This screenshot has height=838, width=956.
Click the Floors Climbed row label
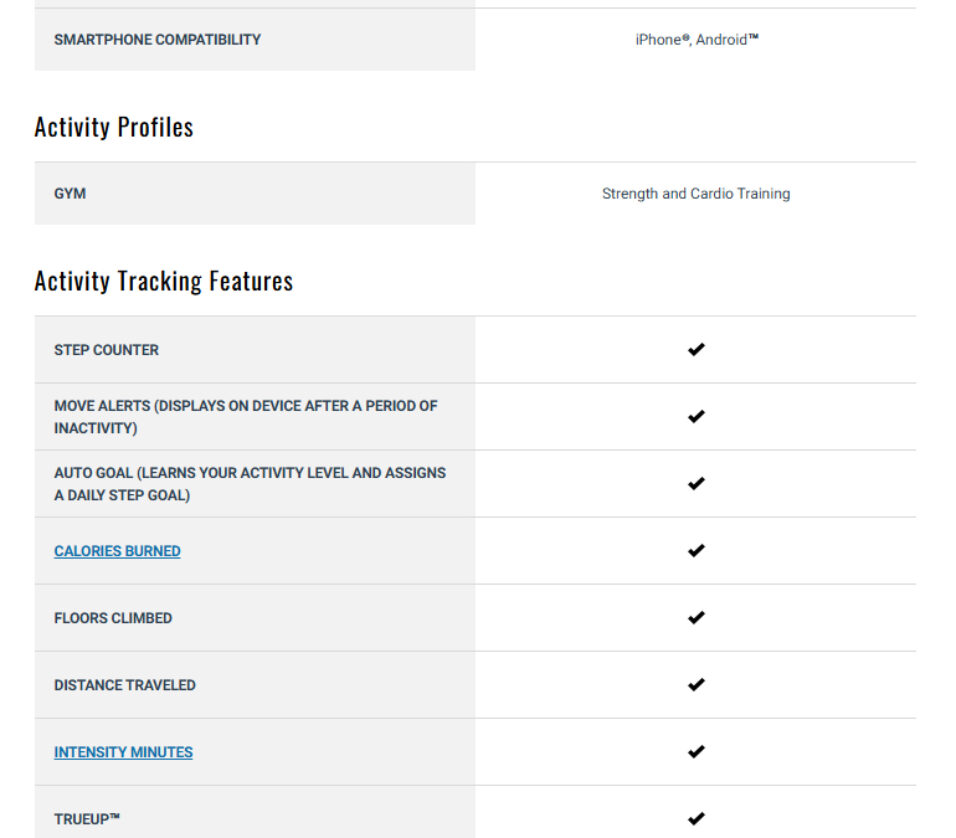pyautogui.click(x=113, y=618)
